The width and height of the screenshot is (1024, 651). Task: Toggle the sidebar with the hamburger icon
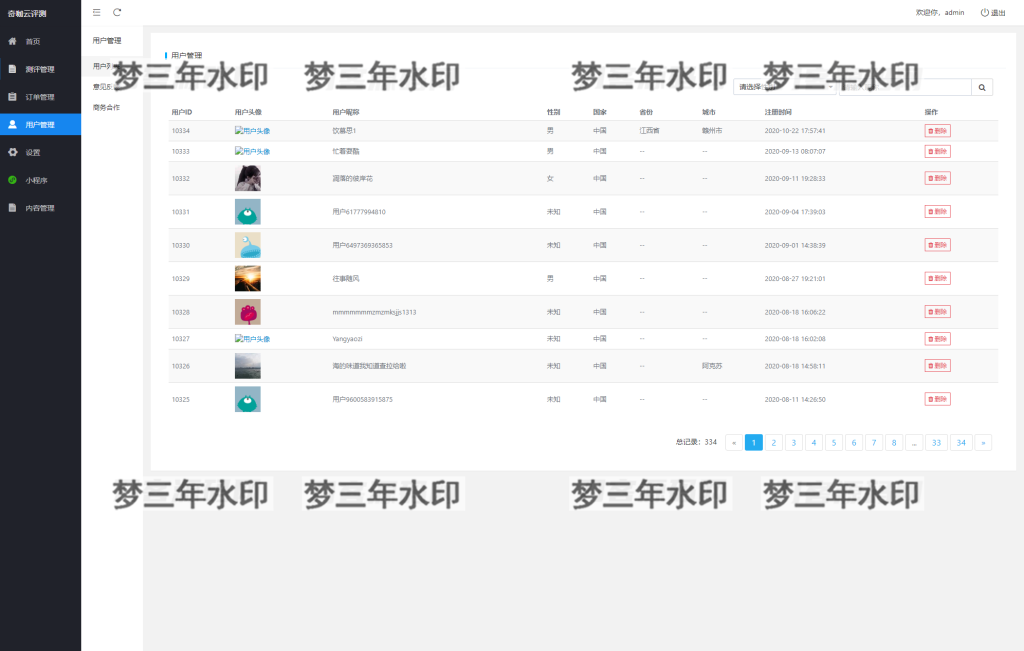pos(97,12)
